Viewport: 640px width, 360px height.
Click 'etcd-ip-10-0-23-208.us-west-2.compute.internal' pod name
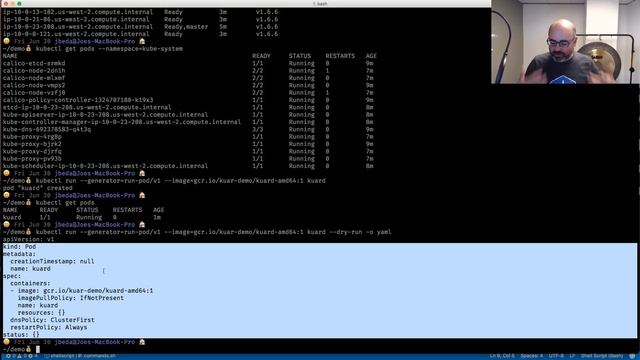click(87, 107)
